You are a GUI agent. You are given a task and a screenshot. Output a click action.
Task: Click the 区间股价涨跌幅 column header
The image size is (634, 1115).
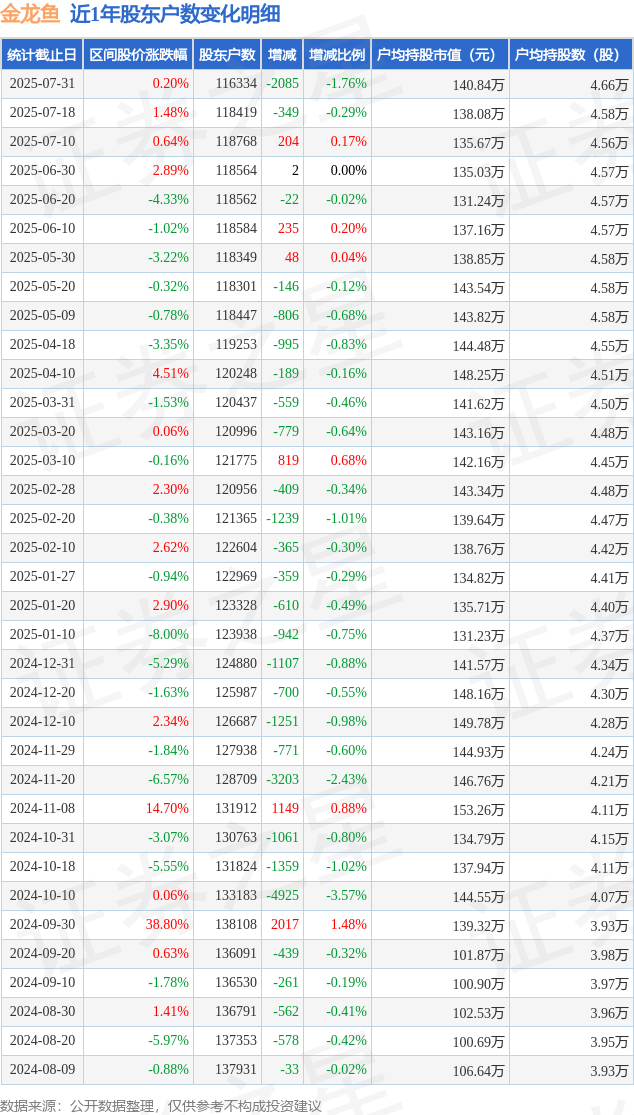[138, 54]
